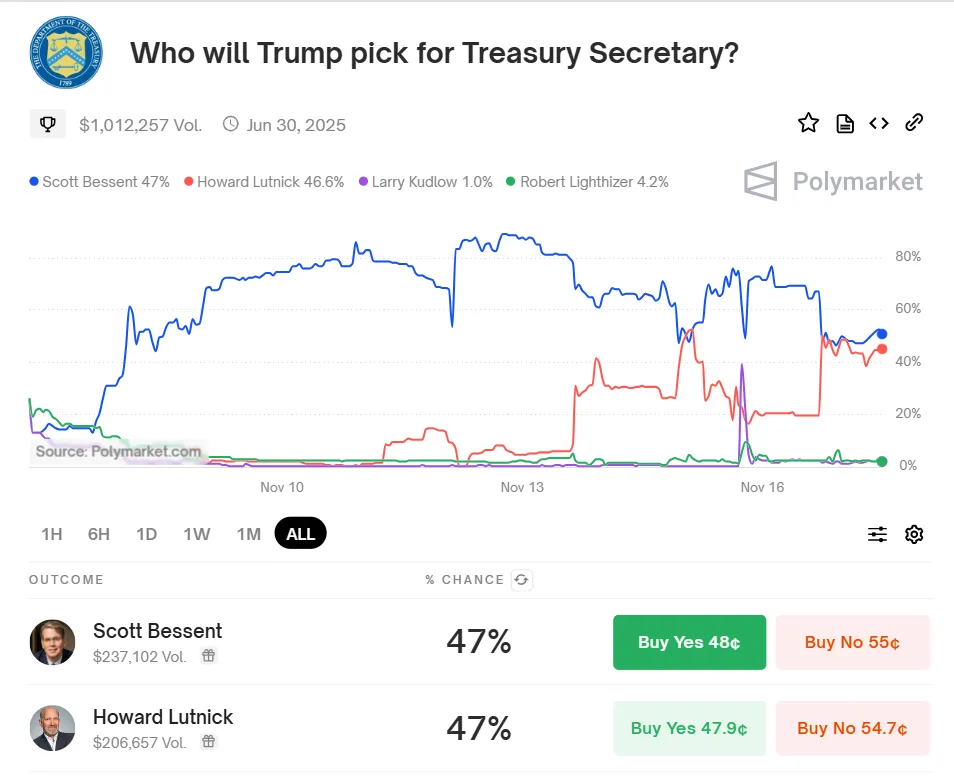Open chart filter sliders icon
Image resolution: width=954 pixels, height=784 pixels.
(x=877, y=534)
